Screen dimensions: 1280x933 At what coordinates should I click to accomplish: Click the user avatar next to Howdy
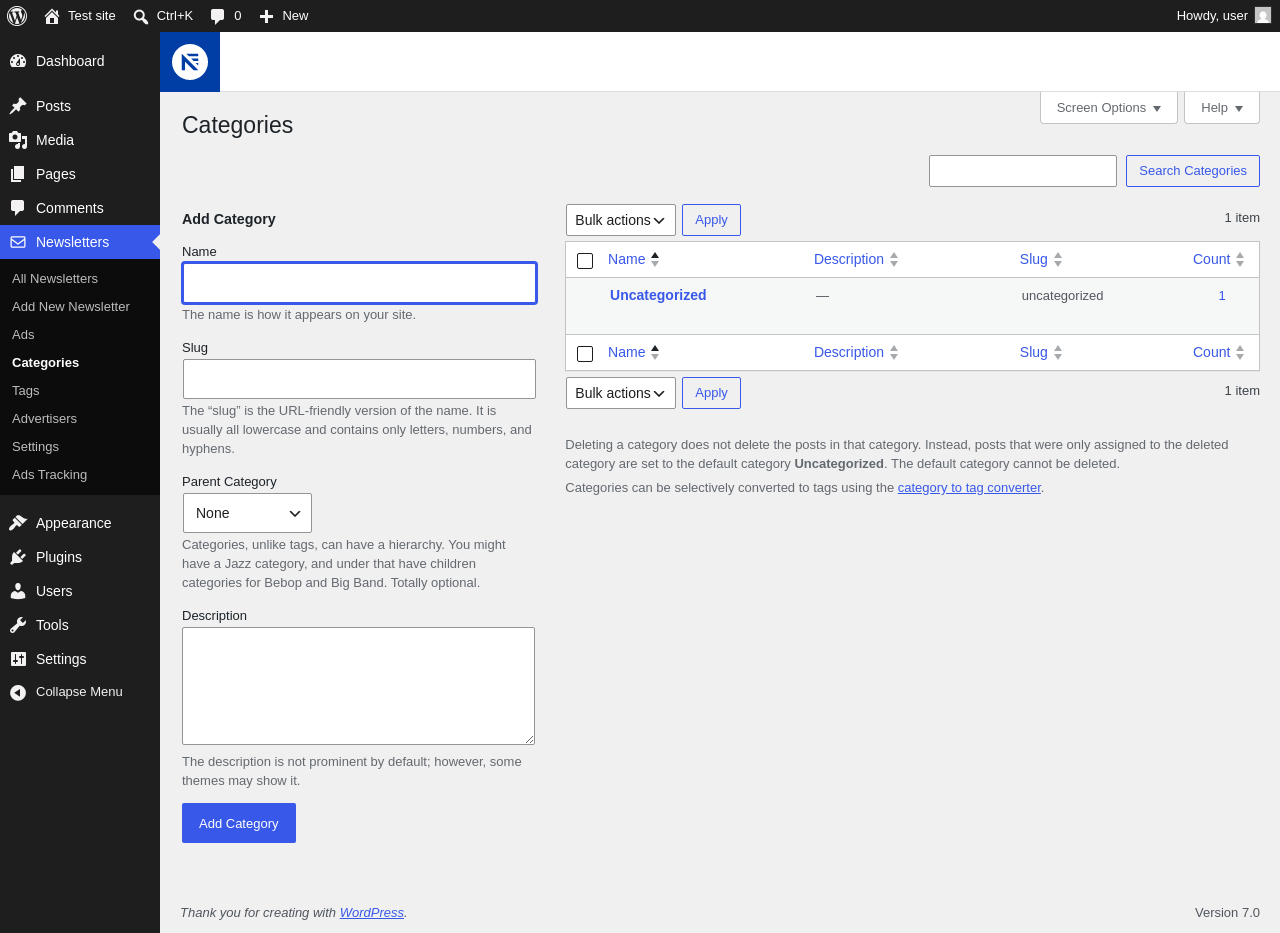point(1263,15)
